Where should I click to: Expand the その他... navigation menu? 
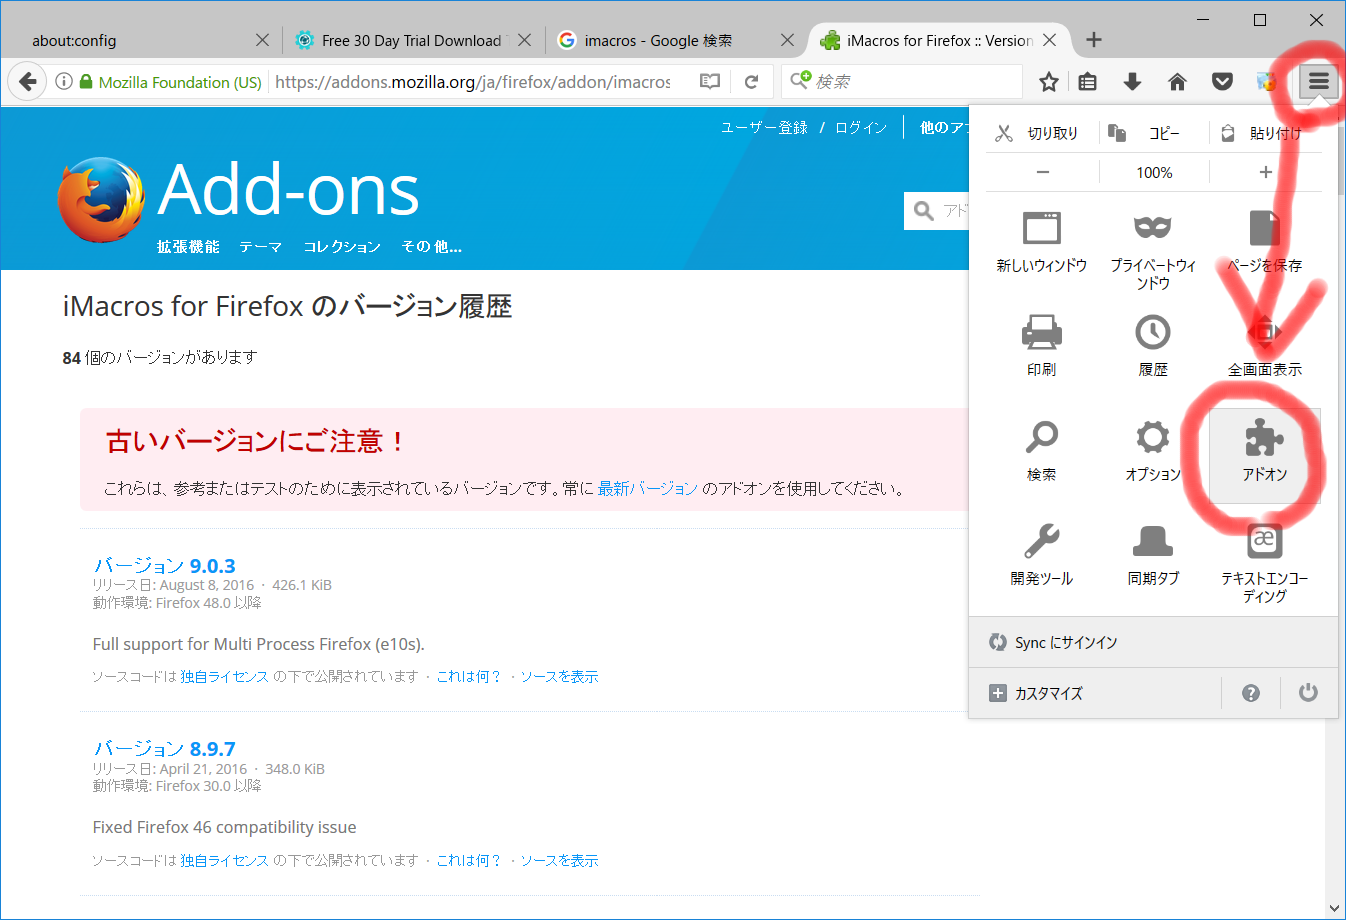431,246
